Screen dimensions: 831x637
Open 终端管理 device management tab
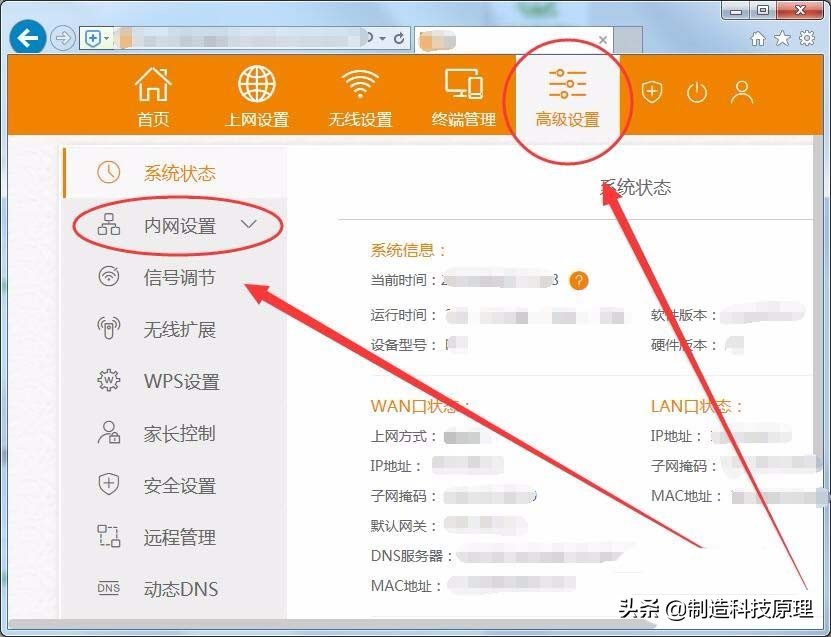(464, 97)
